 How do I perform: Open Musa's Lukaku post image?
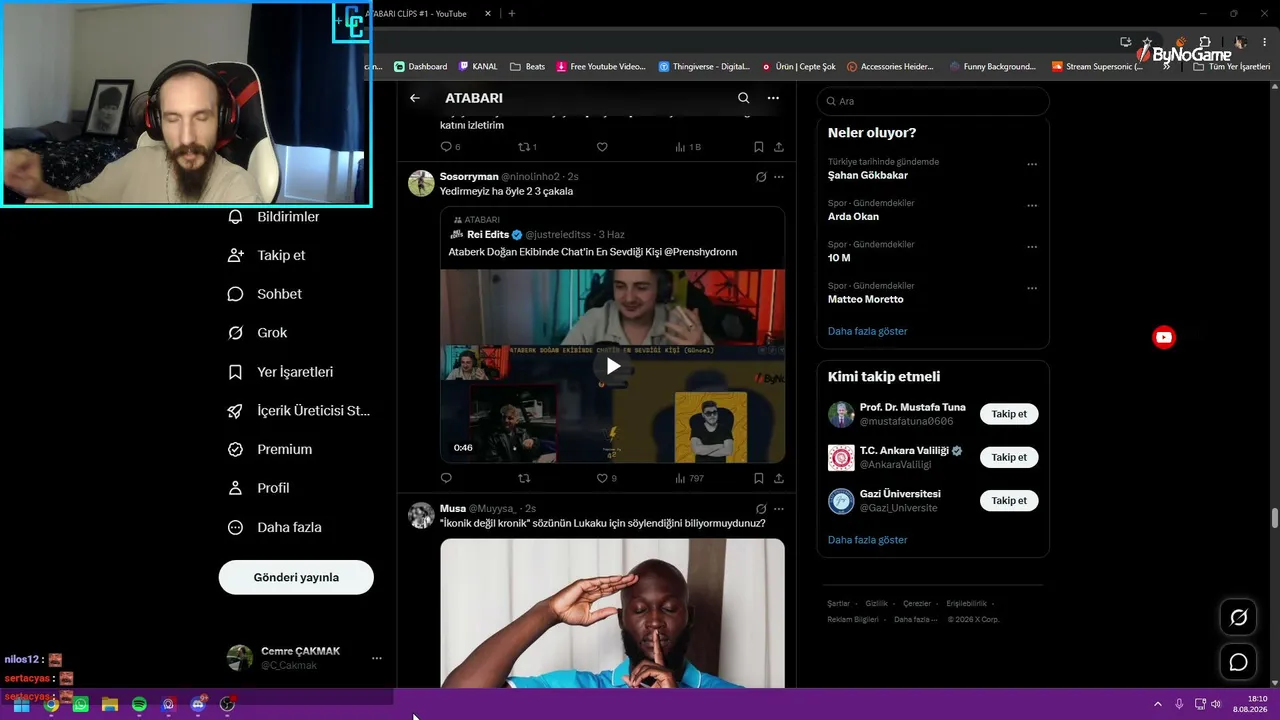[612, 613]
